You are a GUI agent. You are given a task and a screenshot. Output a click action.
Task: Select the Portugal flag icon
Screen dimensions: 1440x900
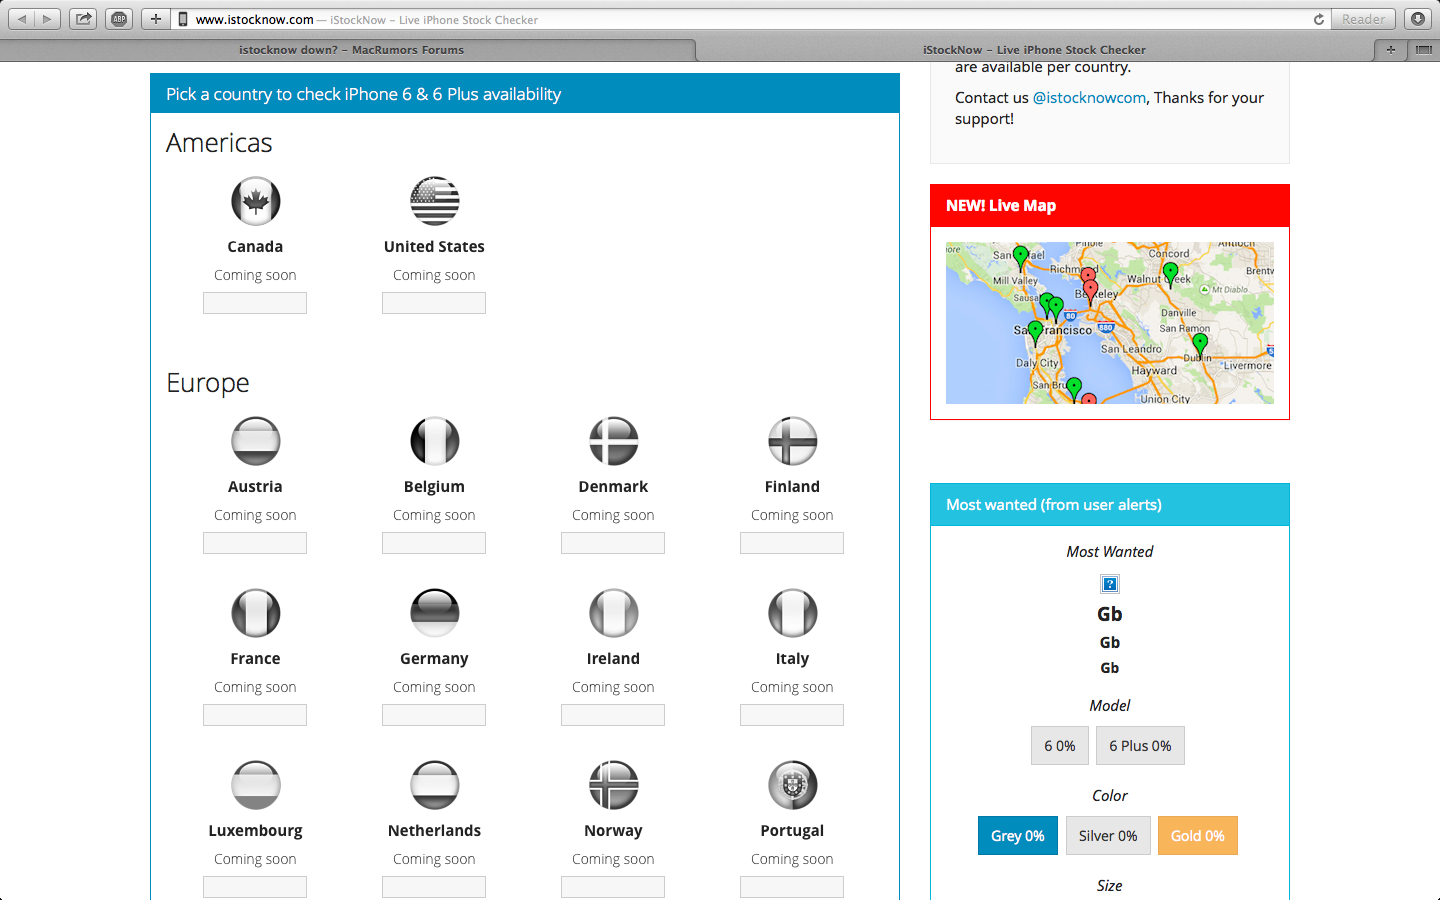tap(792, 785)
